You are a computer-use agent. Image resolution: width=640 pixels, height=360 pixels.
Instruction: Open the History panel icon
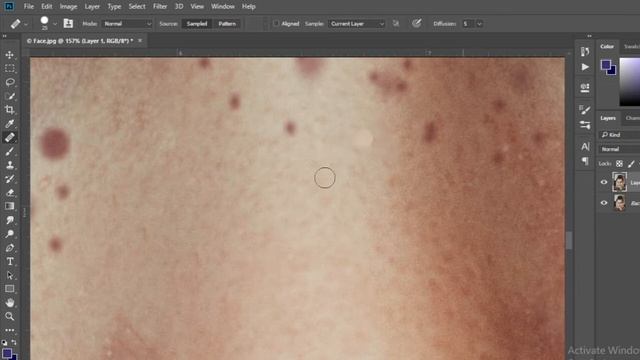pos(585,51)
